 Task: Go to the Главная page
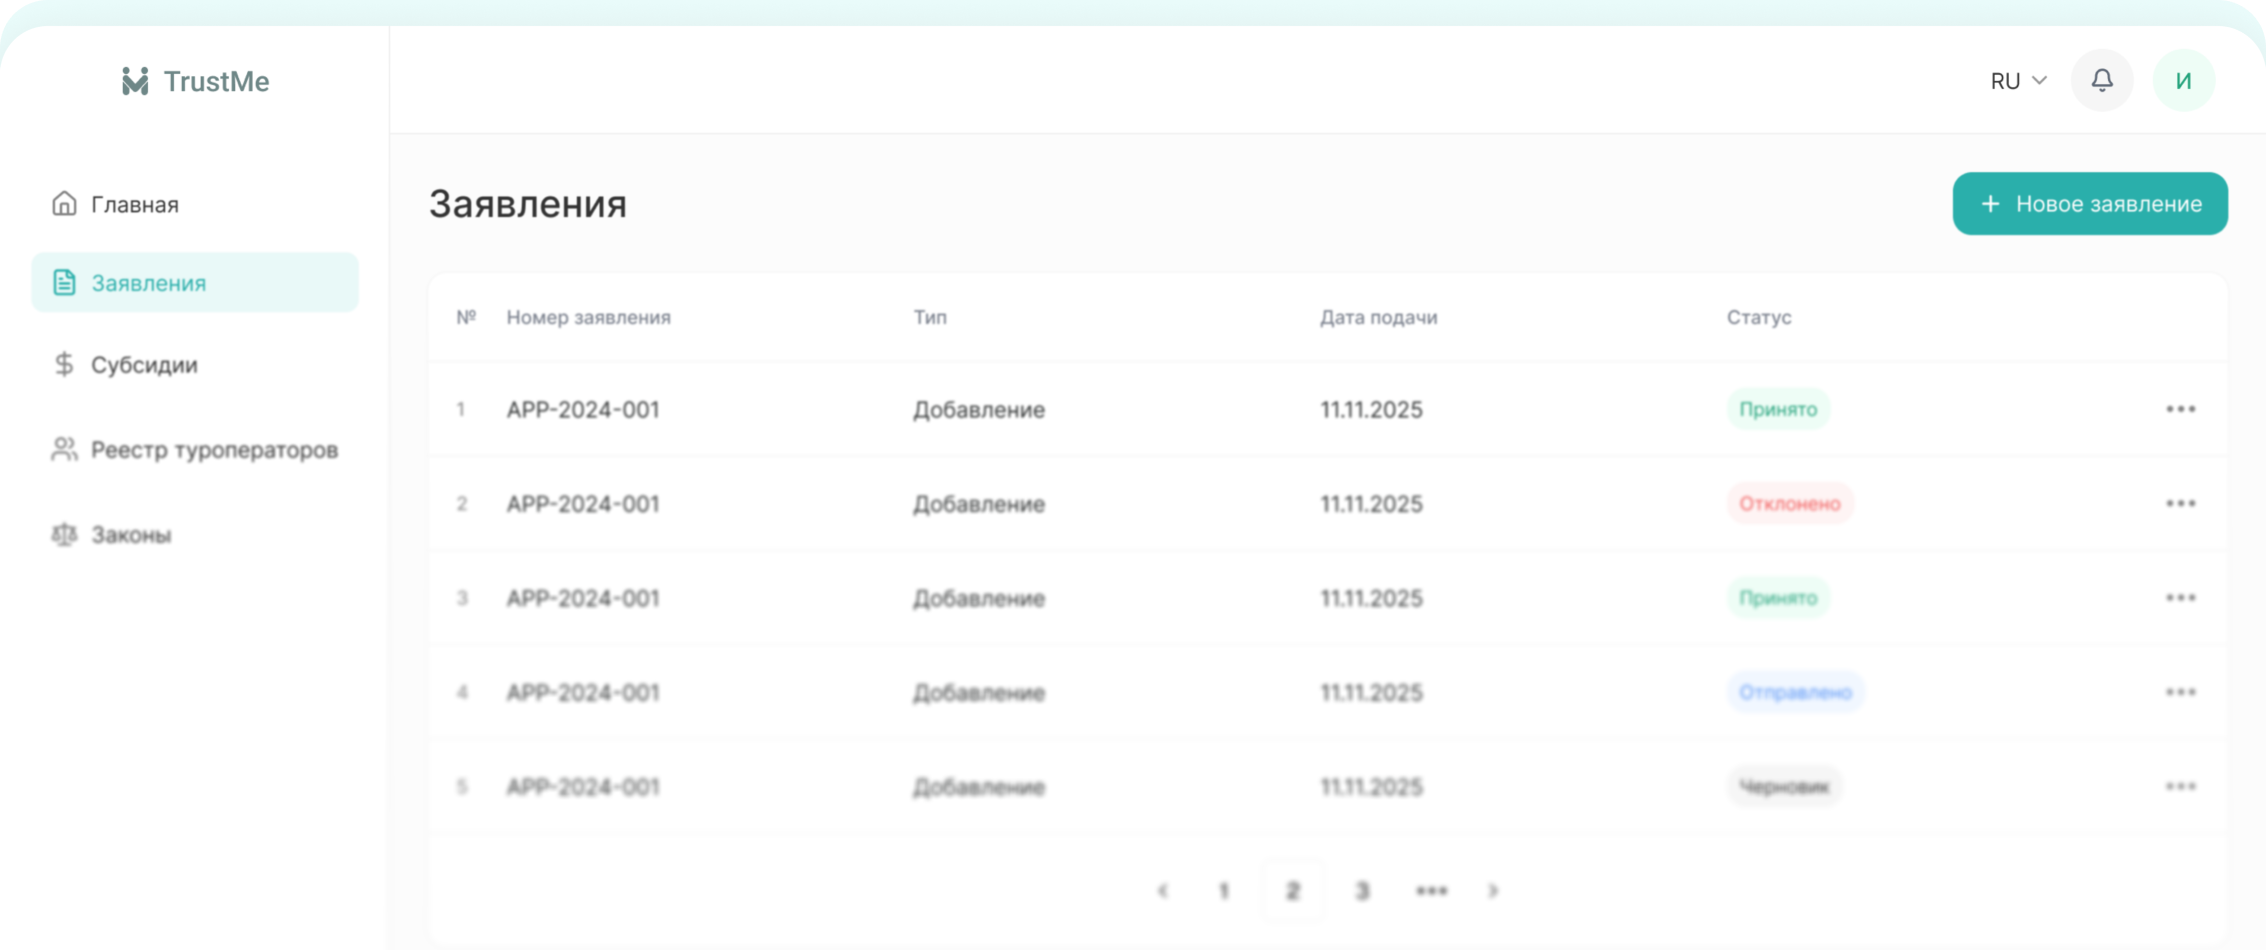pos(134,204)
